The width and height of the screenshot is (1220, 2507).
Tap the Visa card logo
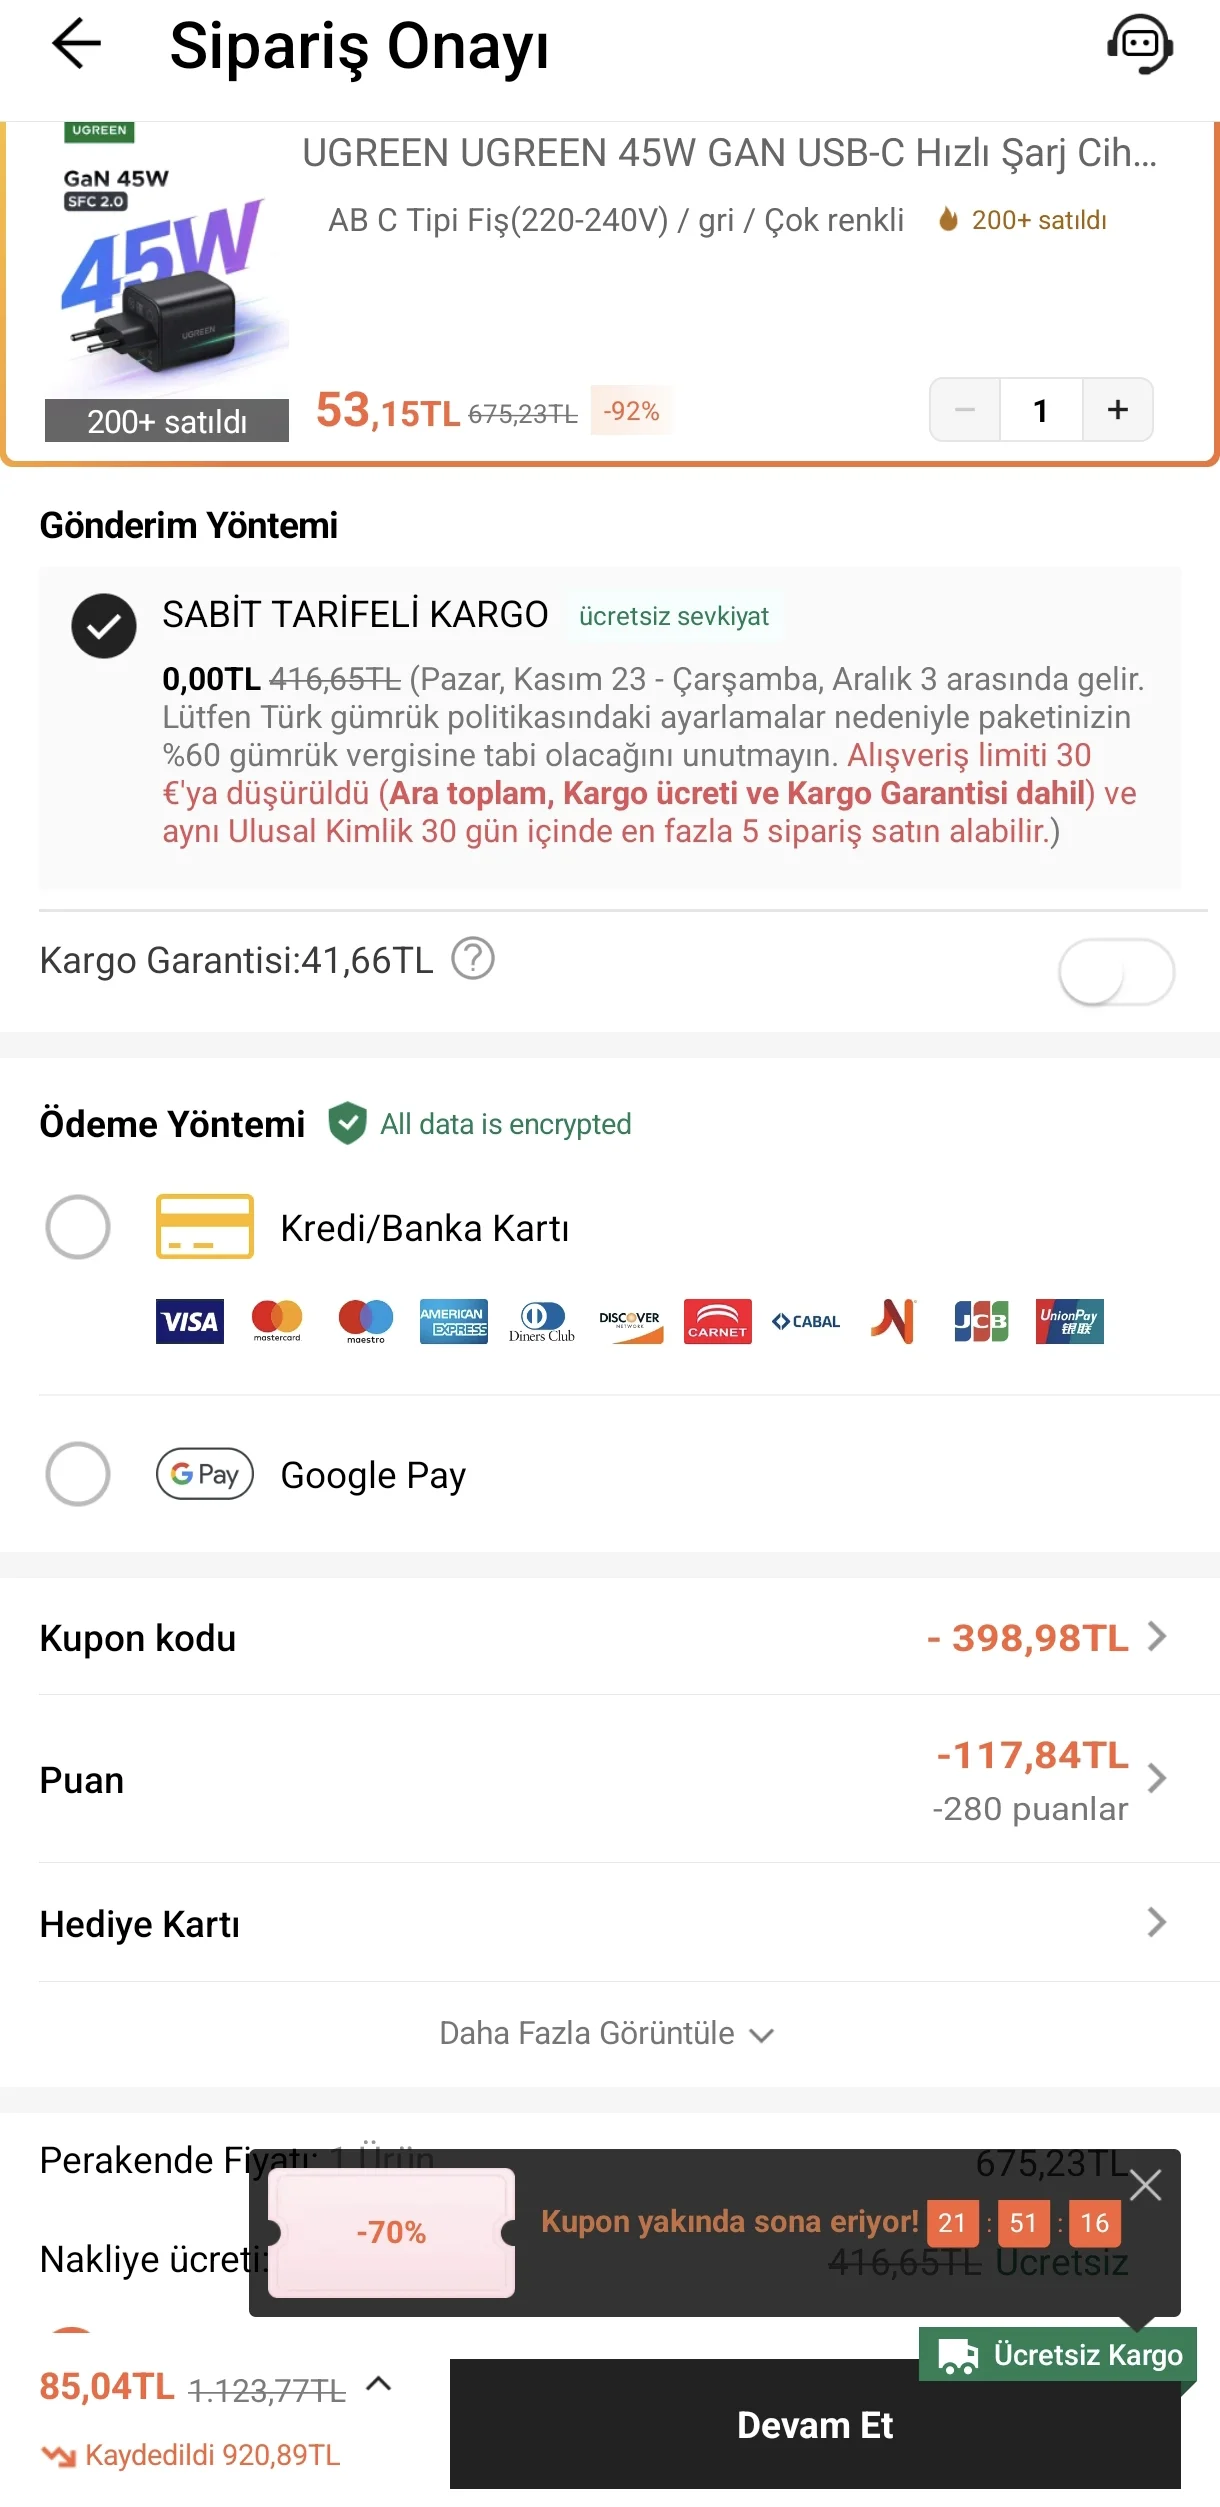click(x=190, y=1321)
